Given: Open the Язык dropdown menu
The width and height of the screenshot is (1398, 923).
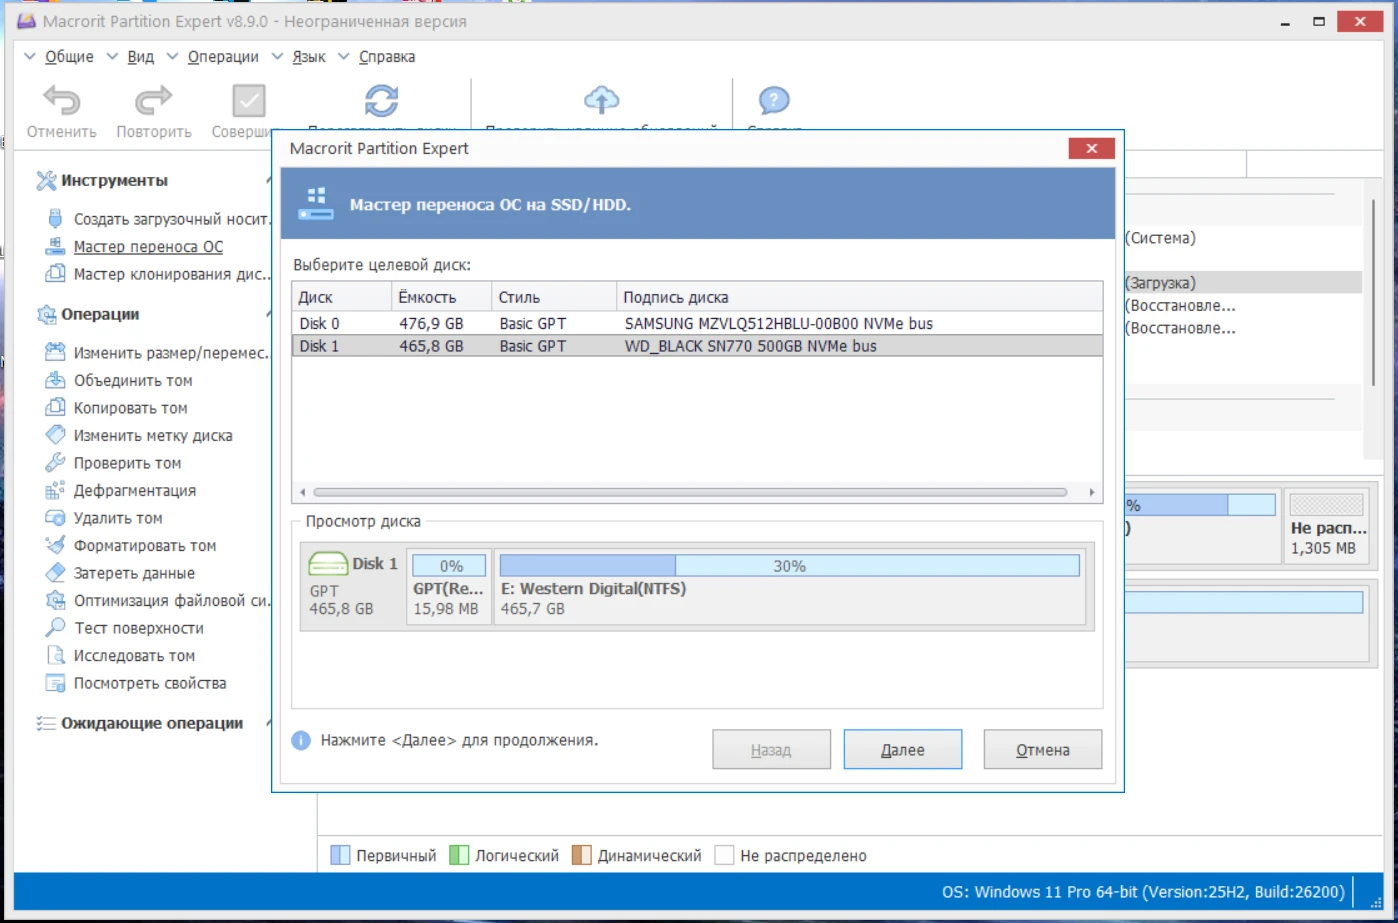Looking at the screenshot, I should [x=308, y=57].
